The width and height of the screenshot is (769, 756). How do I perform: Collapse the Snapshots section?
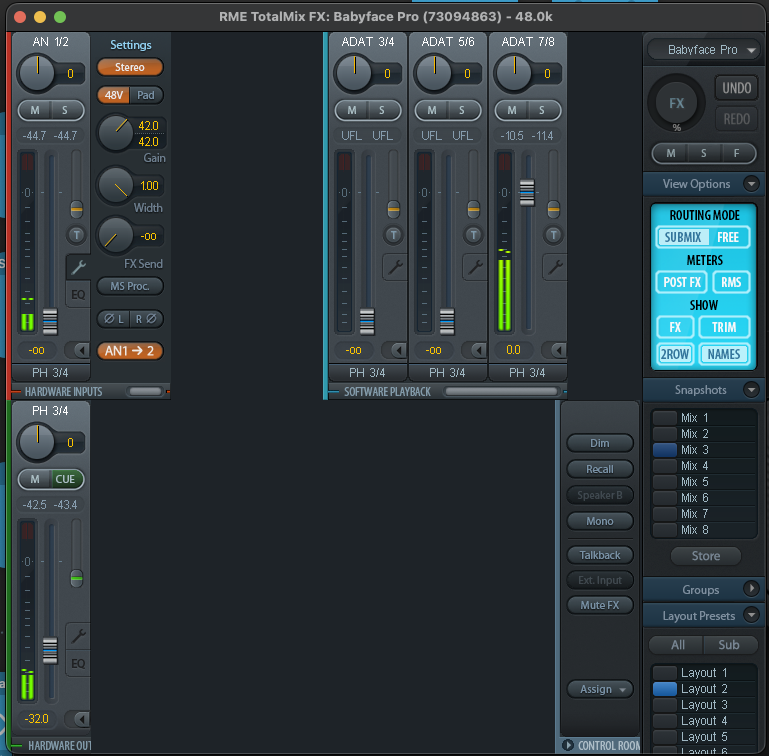751,390
